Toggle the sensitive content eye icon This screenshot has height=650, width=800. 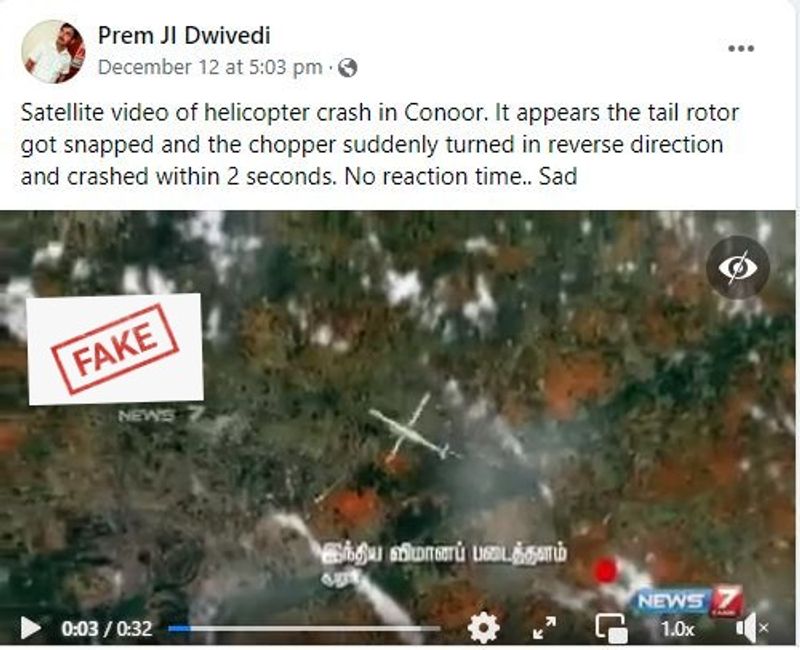738,267
